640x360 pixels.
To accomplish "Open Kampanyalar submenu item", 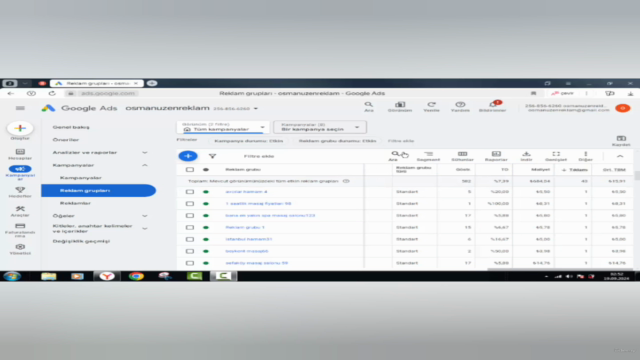I will click(81, 178).
